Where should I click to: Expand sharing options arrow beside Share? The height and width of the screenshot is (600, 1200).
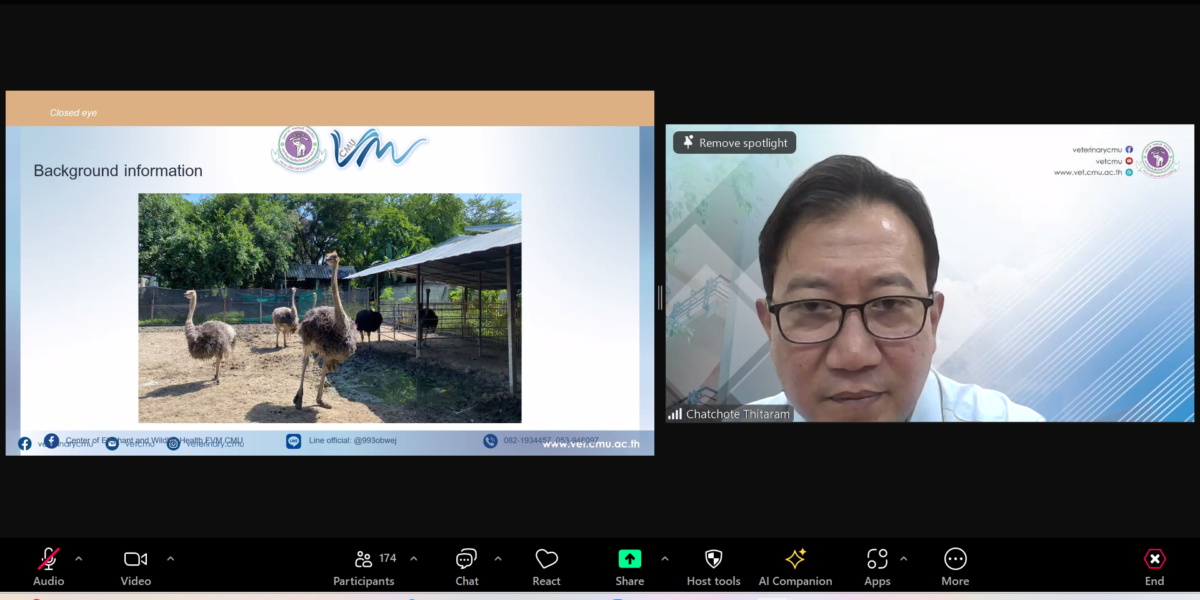tap(665, 559)
